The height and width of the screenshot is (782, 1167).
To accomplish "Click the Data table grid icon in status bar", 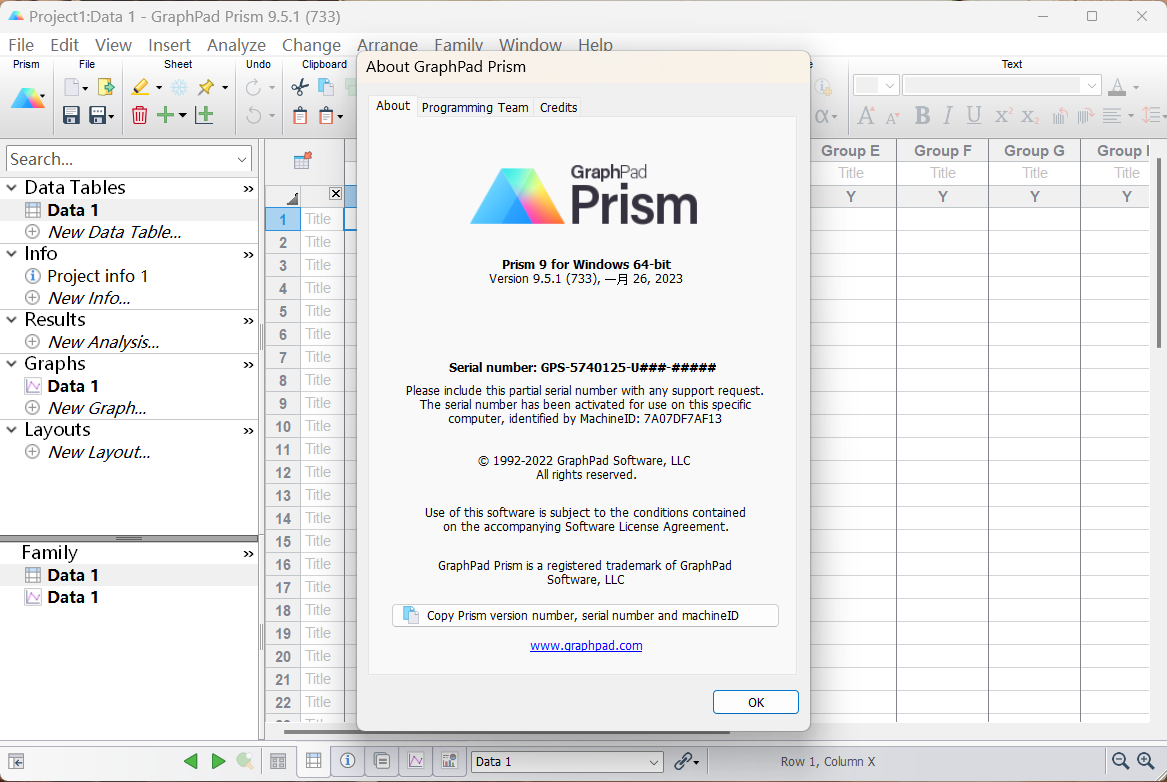I will pos(313,760).
